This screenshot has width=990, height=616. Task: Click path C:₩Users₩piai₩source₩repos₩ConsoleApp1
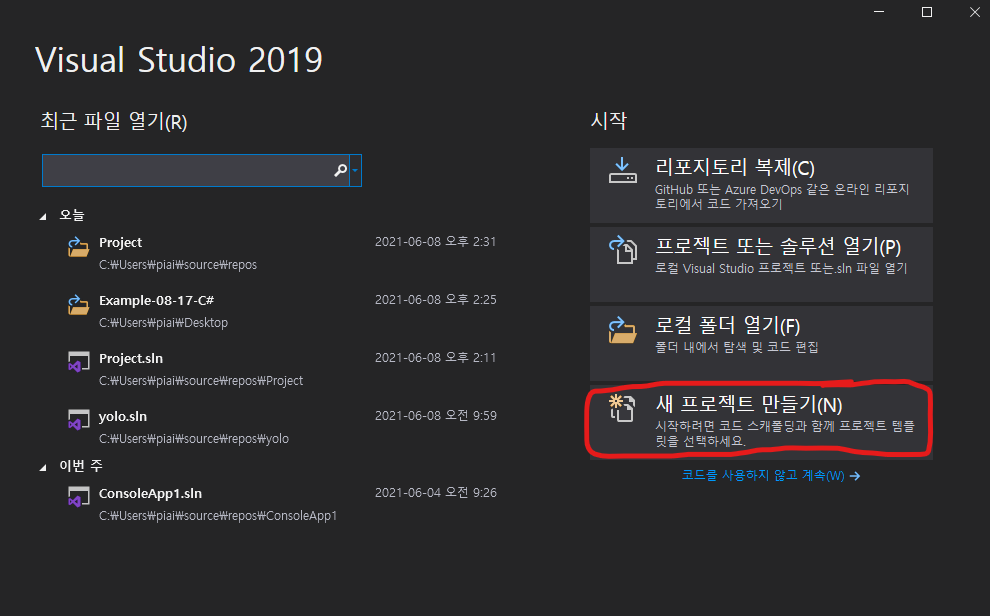(x=218, y=516)
